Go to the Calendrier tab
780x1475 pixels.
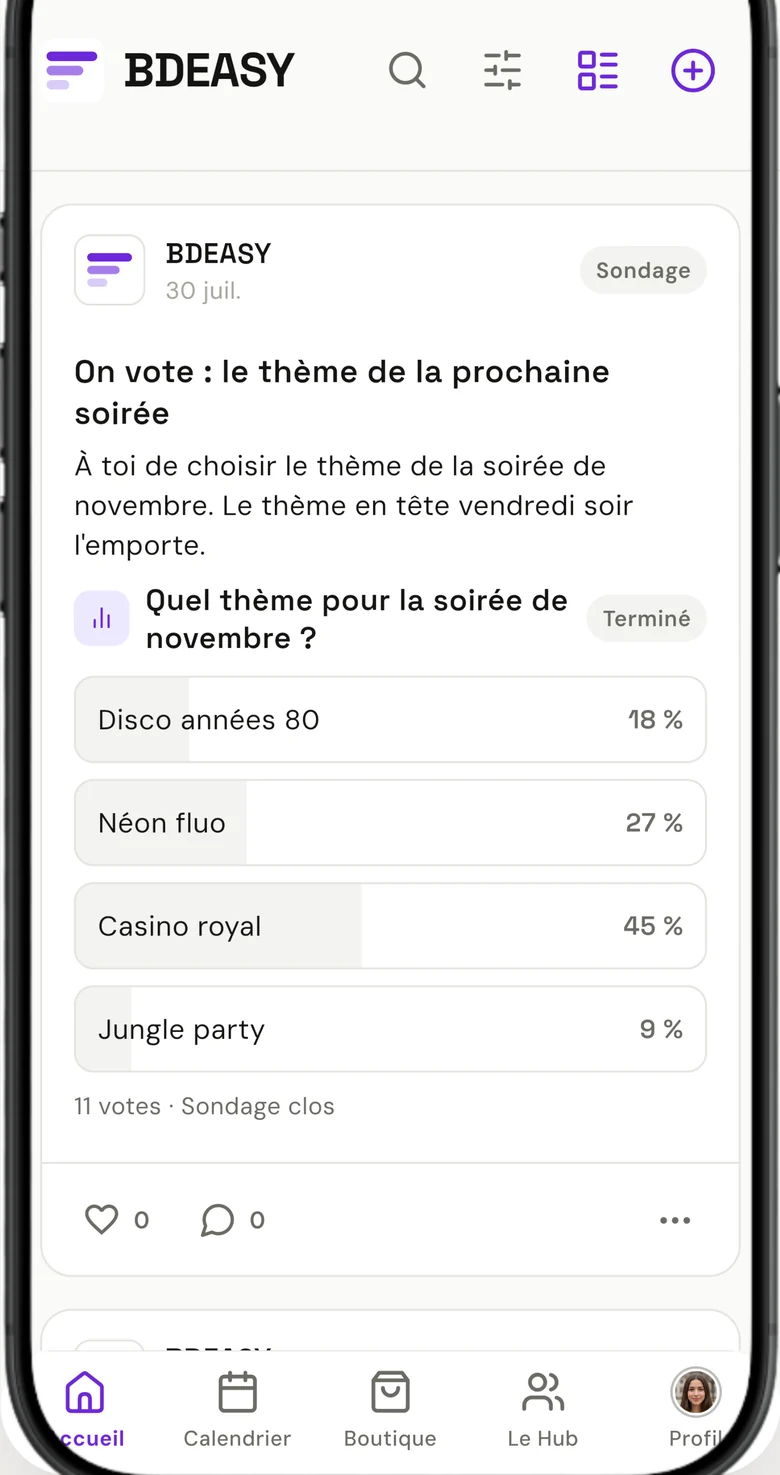pyautogui.click(x=237, y=1410)
